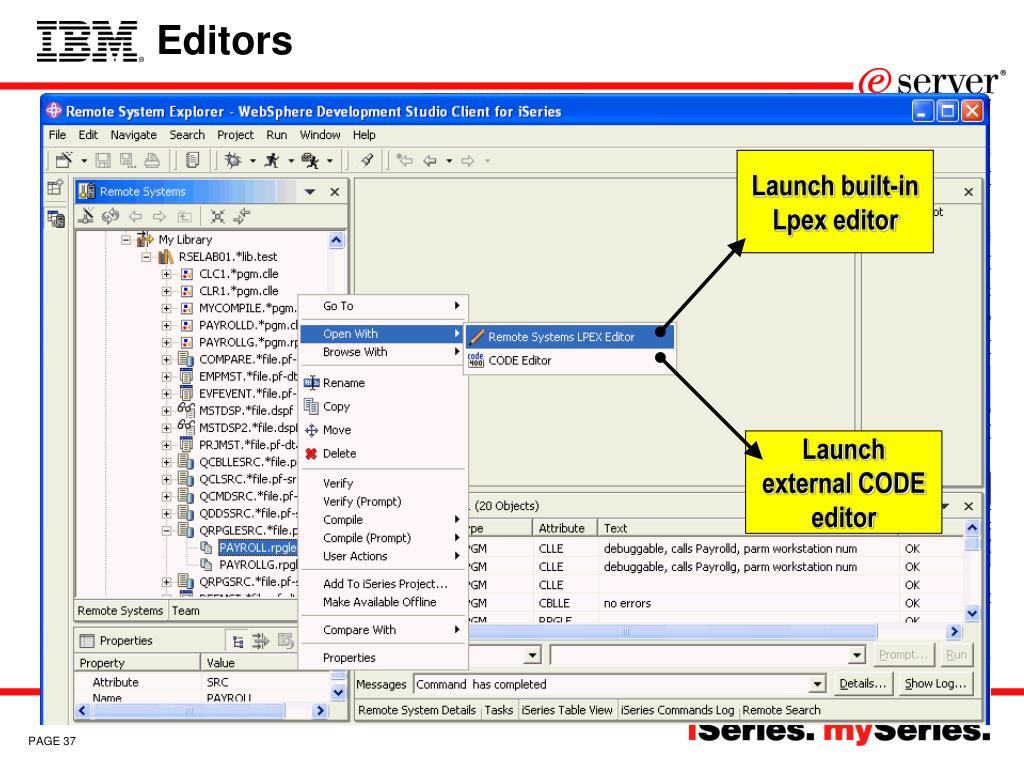Viewport: 1024px width, 768px height.
Task: Switch to the iSeries Commands Log tab
Action: pyautogui.click(x=677, y=710)
